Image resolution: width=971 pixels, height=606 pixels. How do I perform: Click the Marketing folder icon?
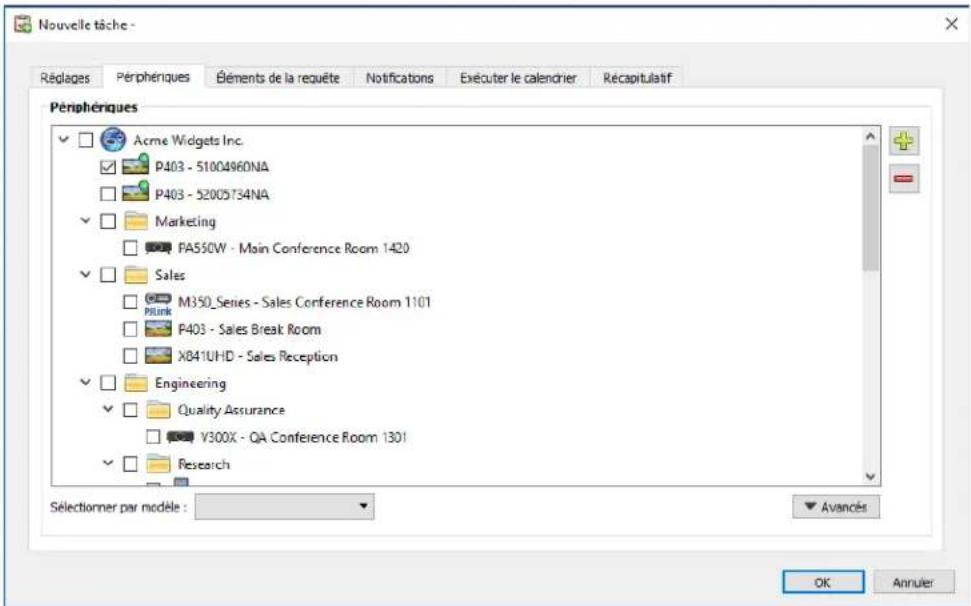click(x=135, y=221)
